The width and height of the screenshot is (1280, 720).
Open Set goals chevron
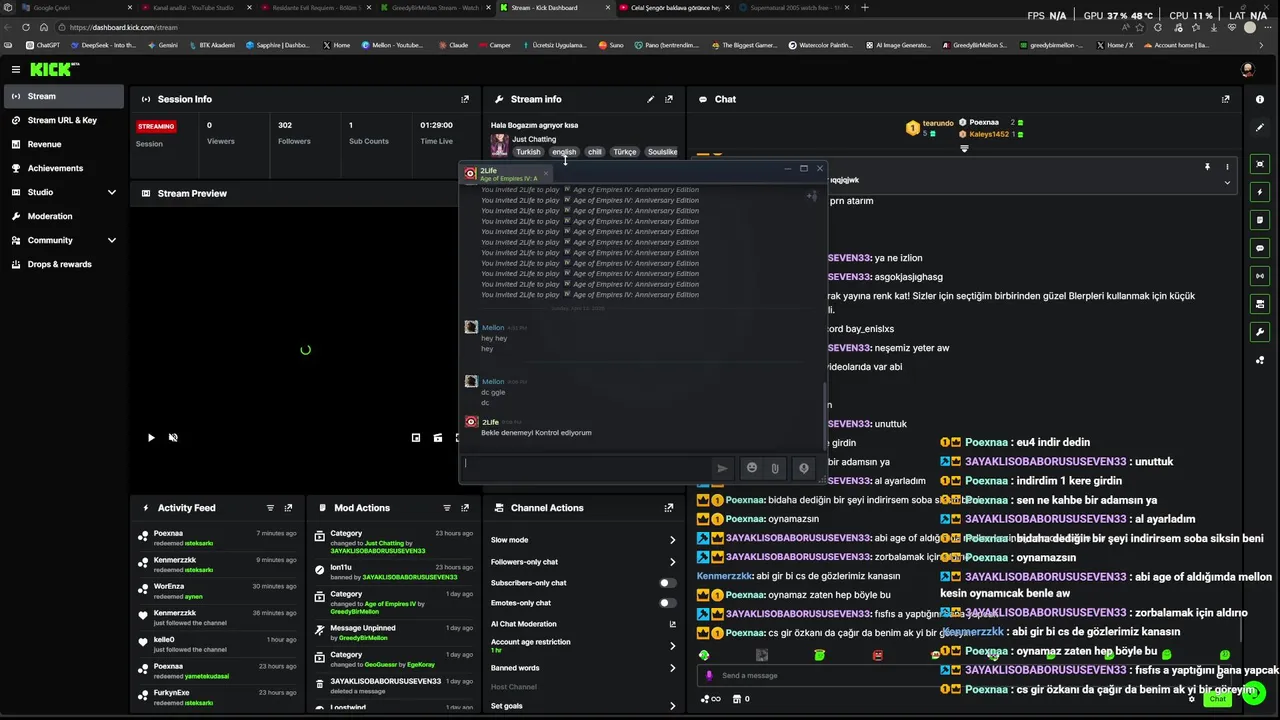(x=672, y=706)
